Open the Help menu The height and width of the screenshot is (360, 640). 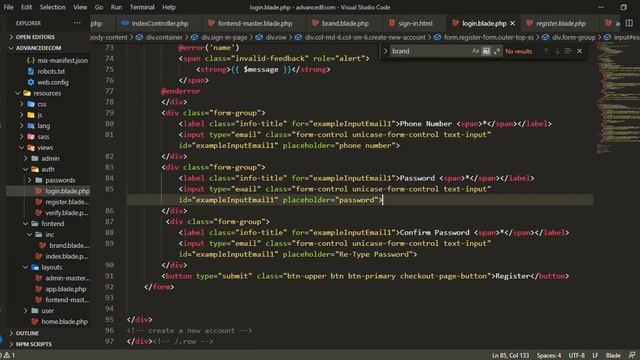point(169,7)
